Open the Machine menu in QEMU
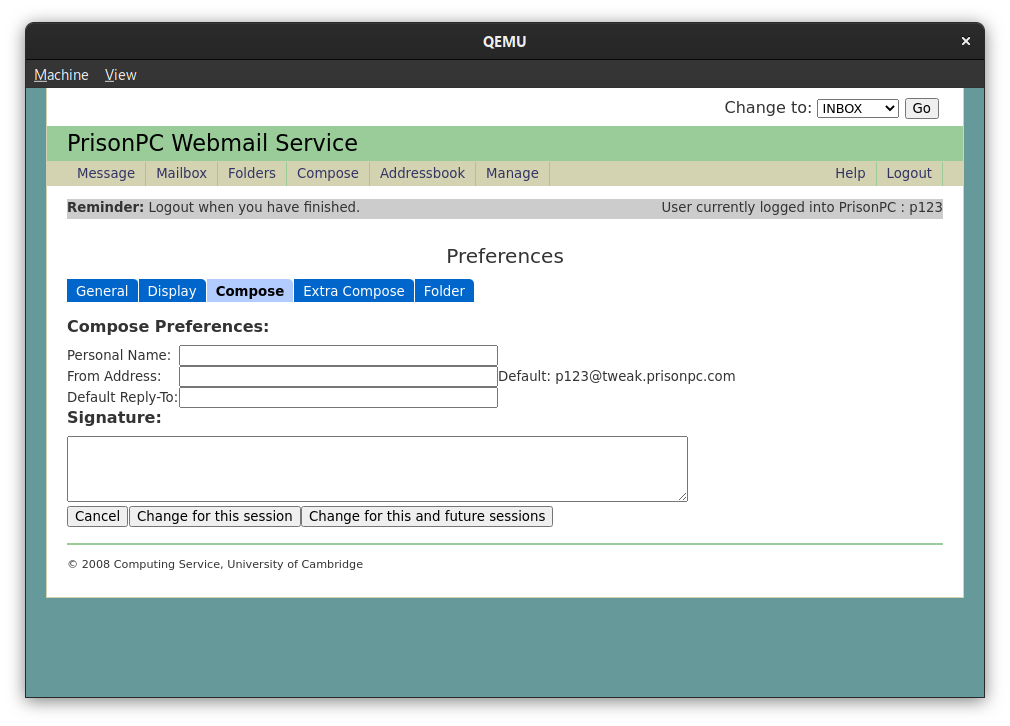This screenshot has height=726, width=1010. pyautogui.click(x=61, y=75)
